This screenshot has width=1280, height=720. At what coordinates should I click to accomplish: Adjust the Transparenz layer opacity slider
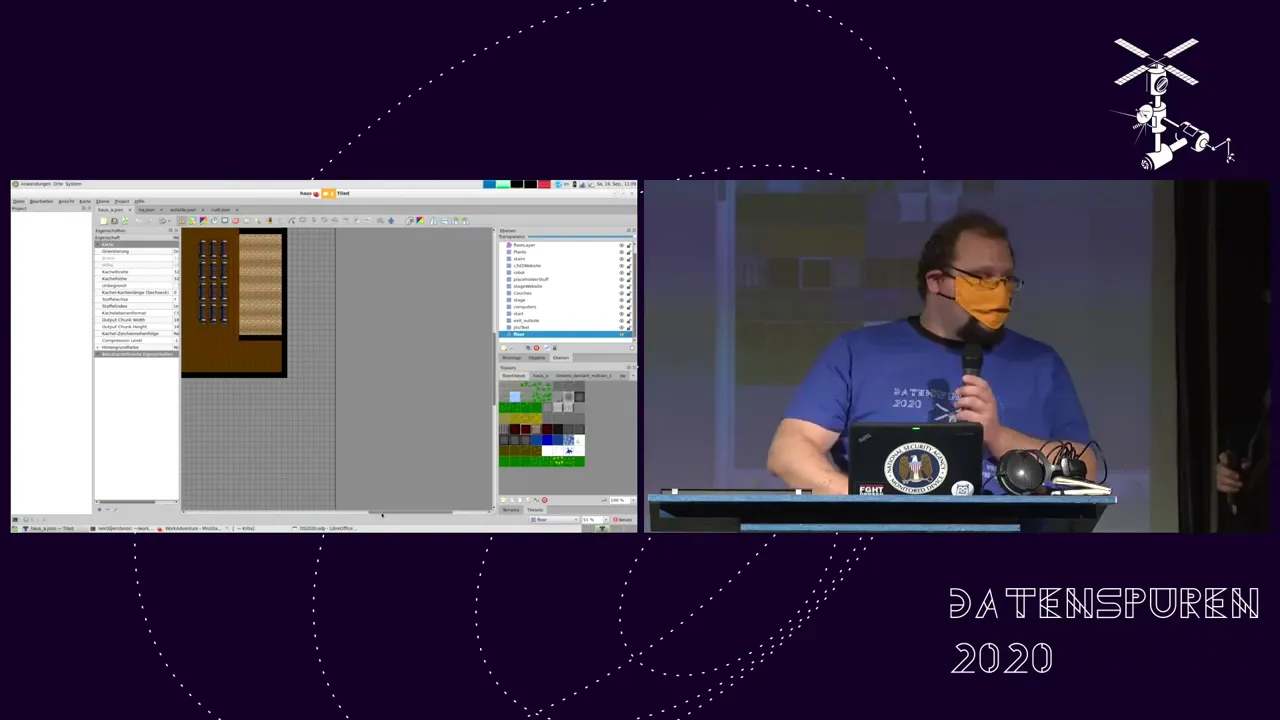click(x=580, y=237)
